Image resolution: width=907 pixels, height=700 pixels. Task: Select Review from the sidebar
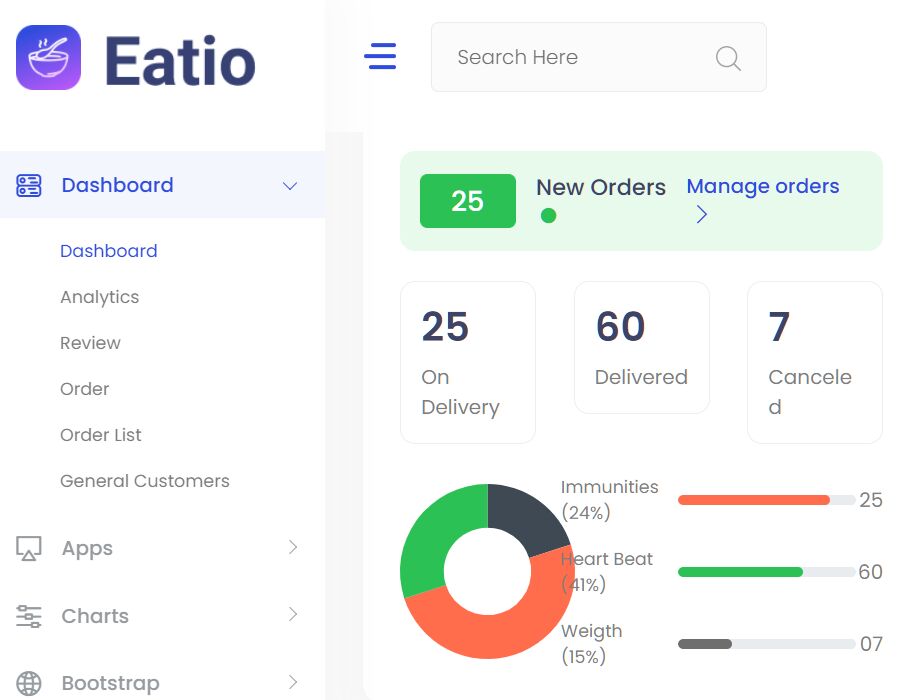[90, 343]
